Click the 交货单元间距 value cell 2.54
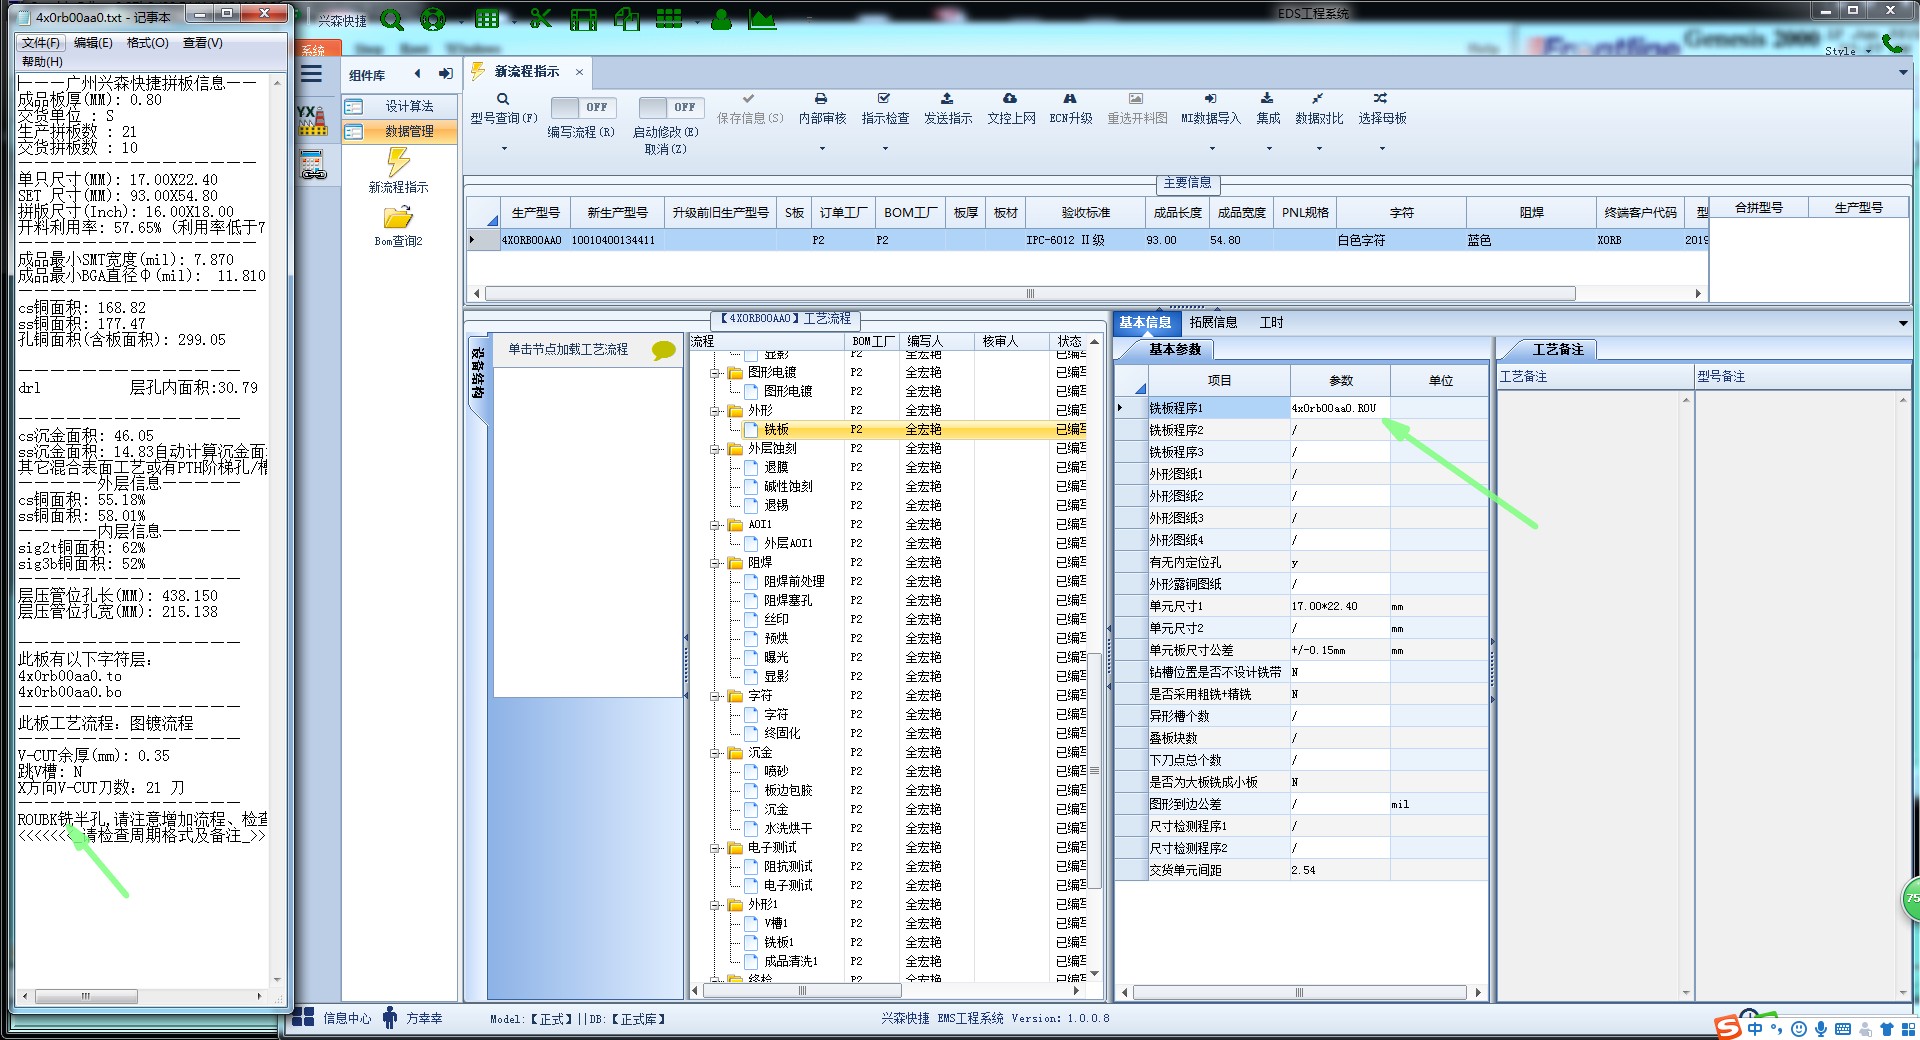 pyautogui.click(x=1340, y=870)
